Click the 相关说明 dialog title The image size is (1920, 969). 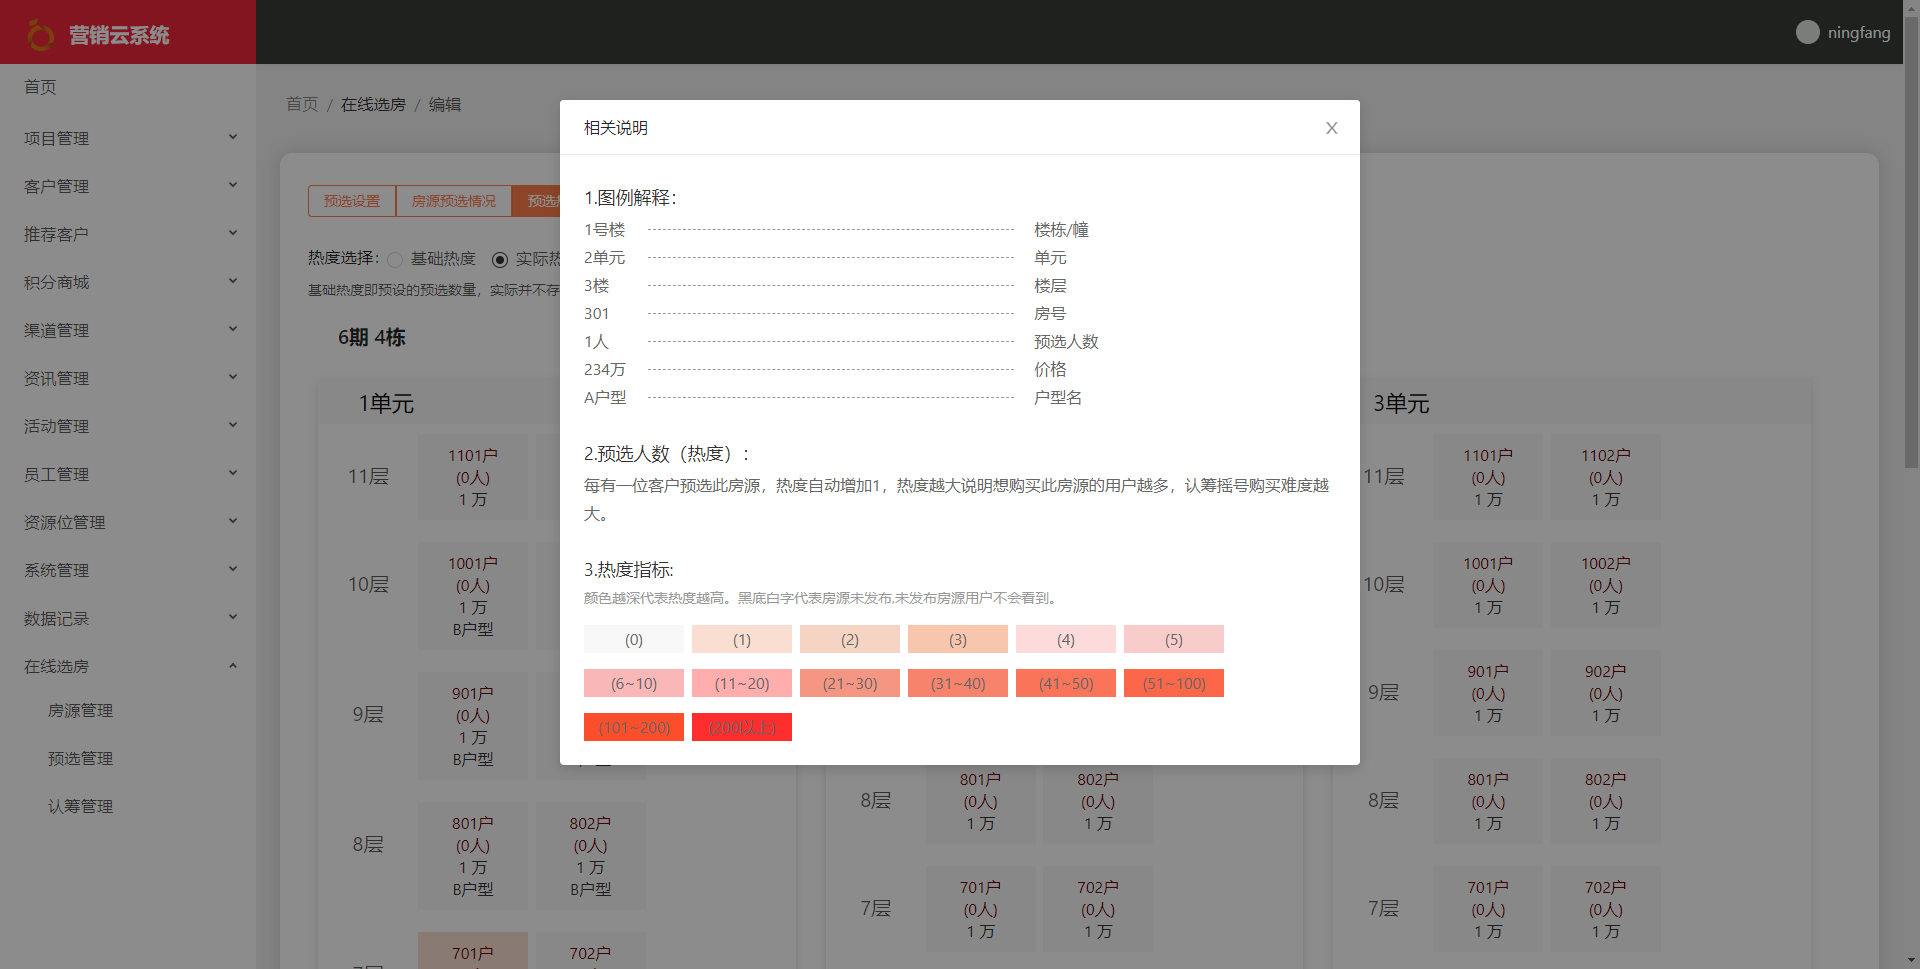[616, 128]
